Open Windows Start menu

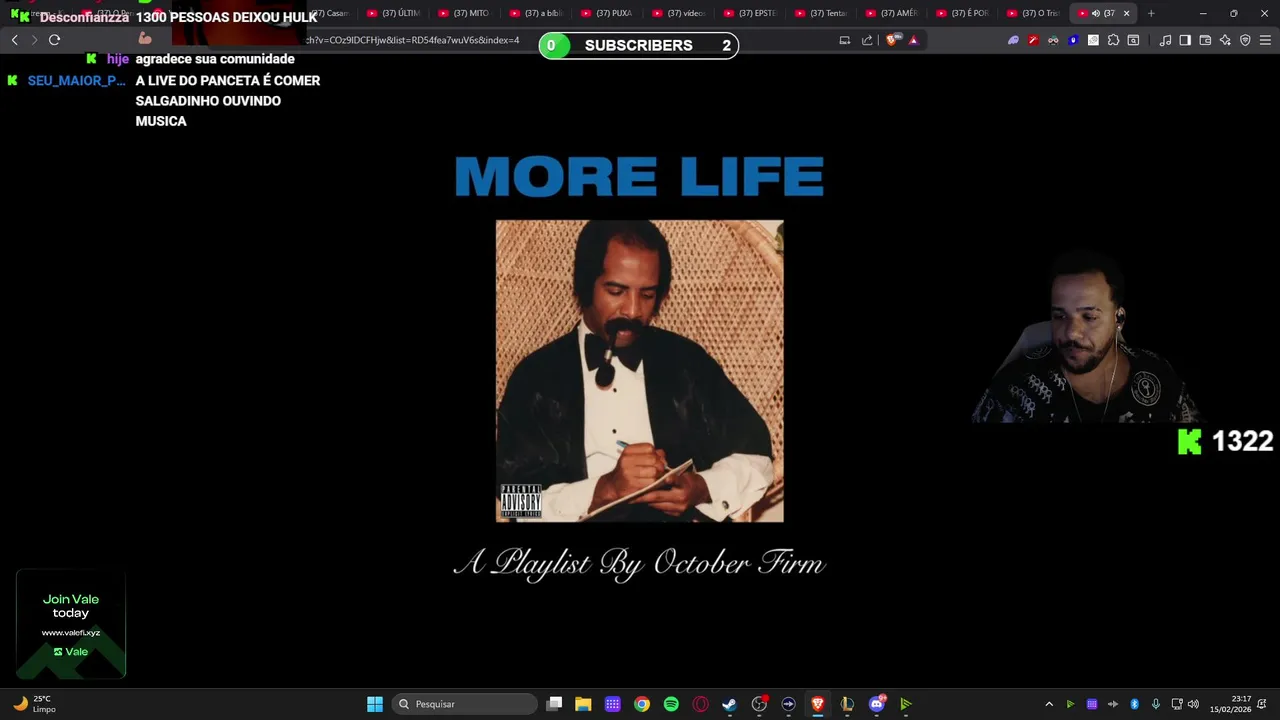[x=375, y=704]
